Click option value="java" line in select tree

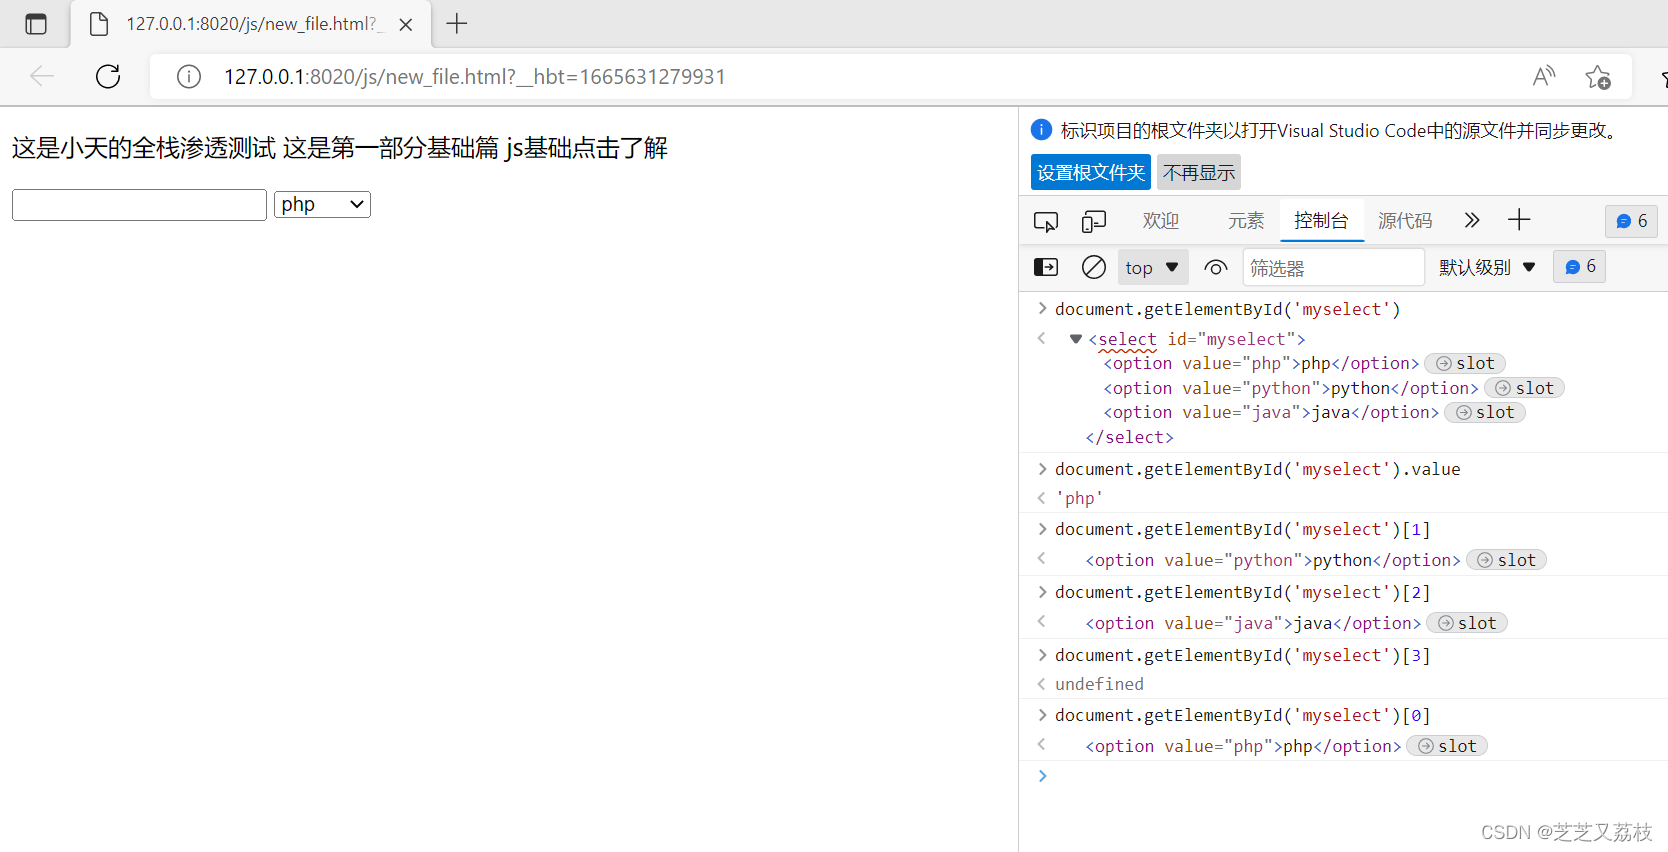click(x=1271, y=412)
